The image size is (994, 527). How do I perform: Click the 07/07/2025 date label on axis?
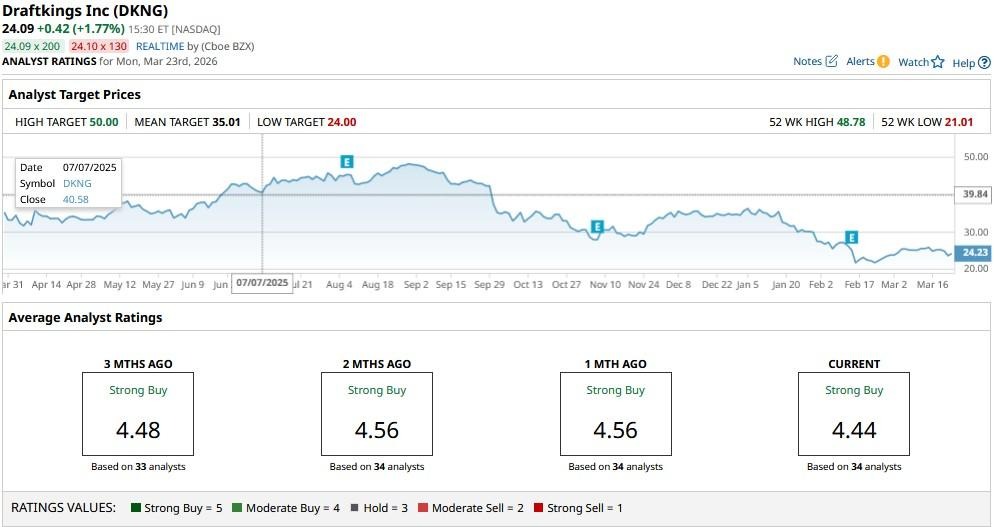click(262, 283)
